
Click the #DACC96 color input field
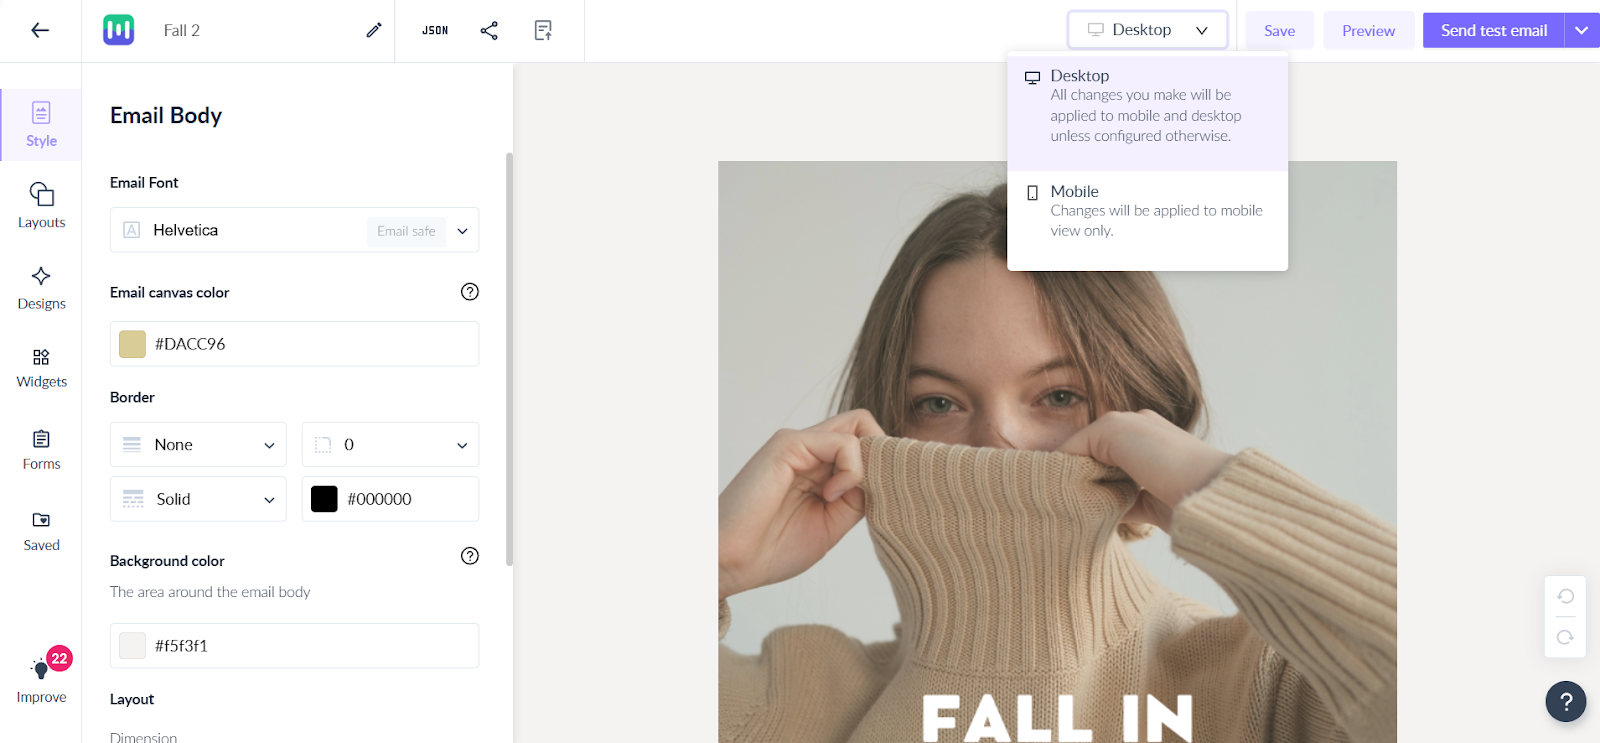[294, 344]
